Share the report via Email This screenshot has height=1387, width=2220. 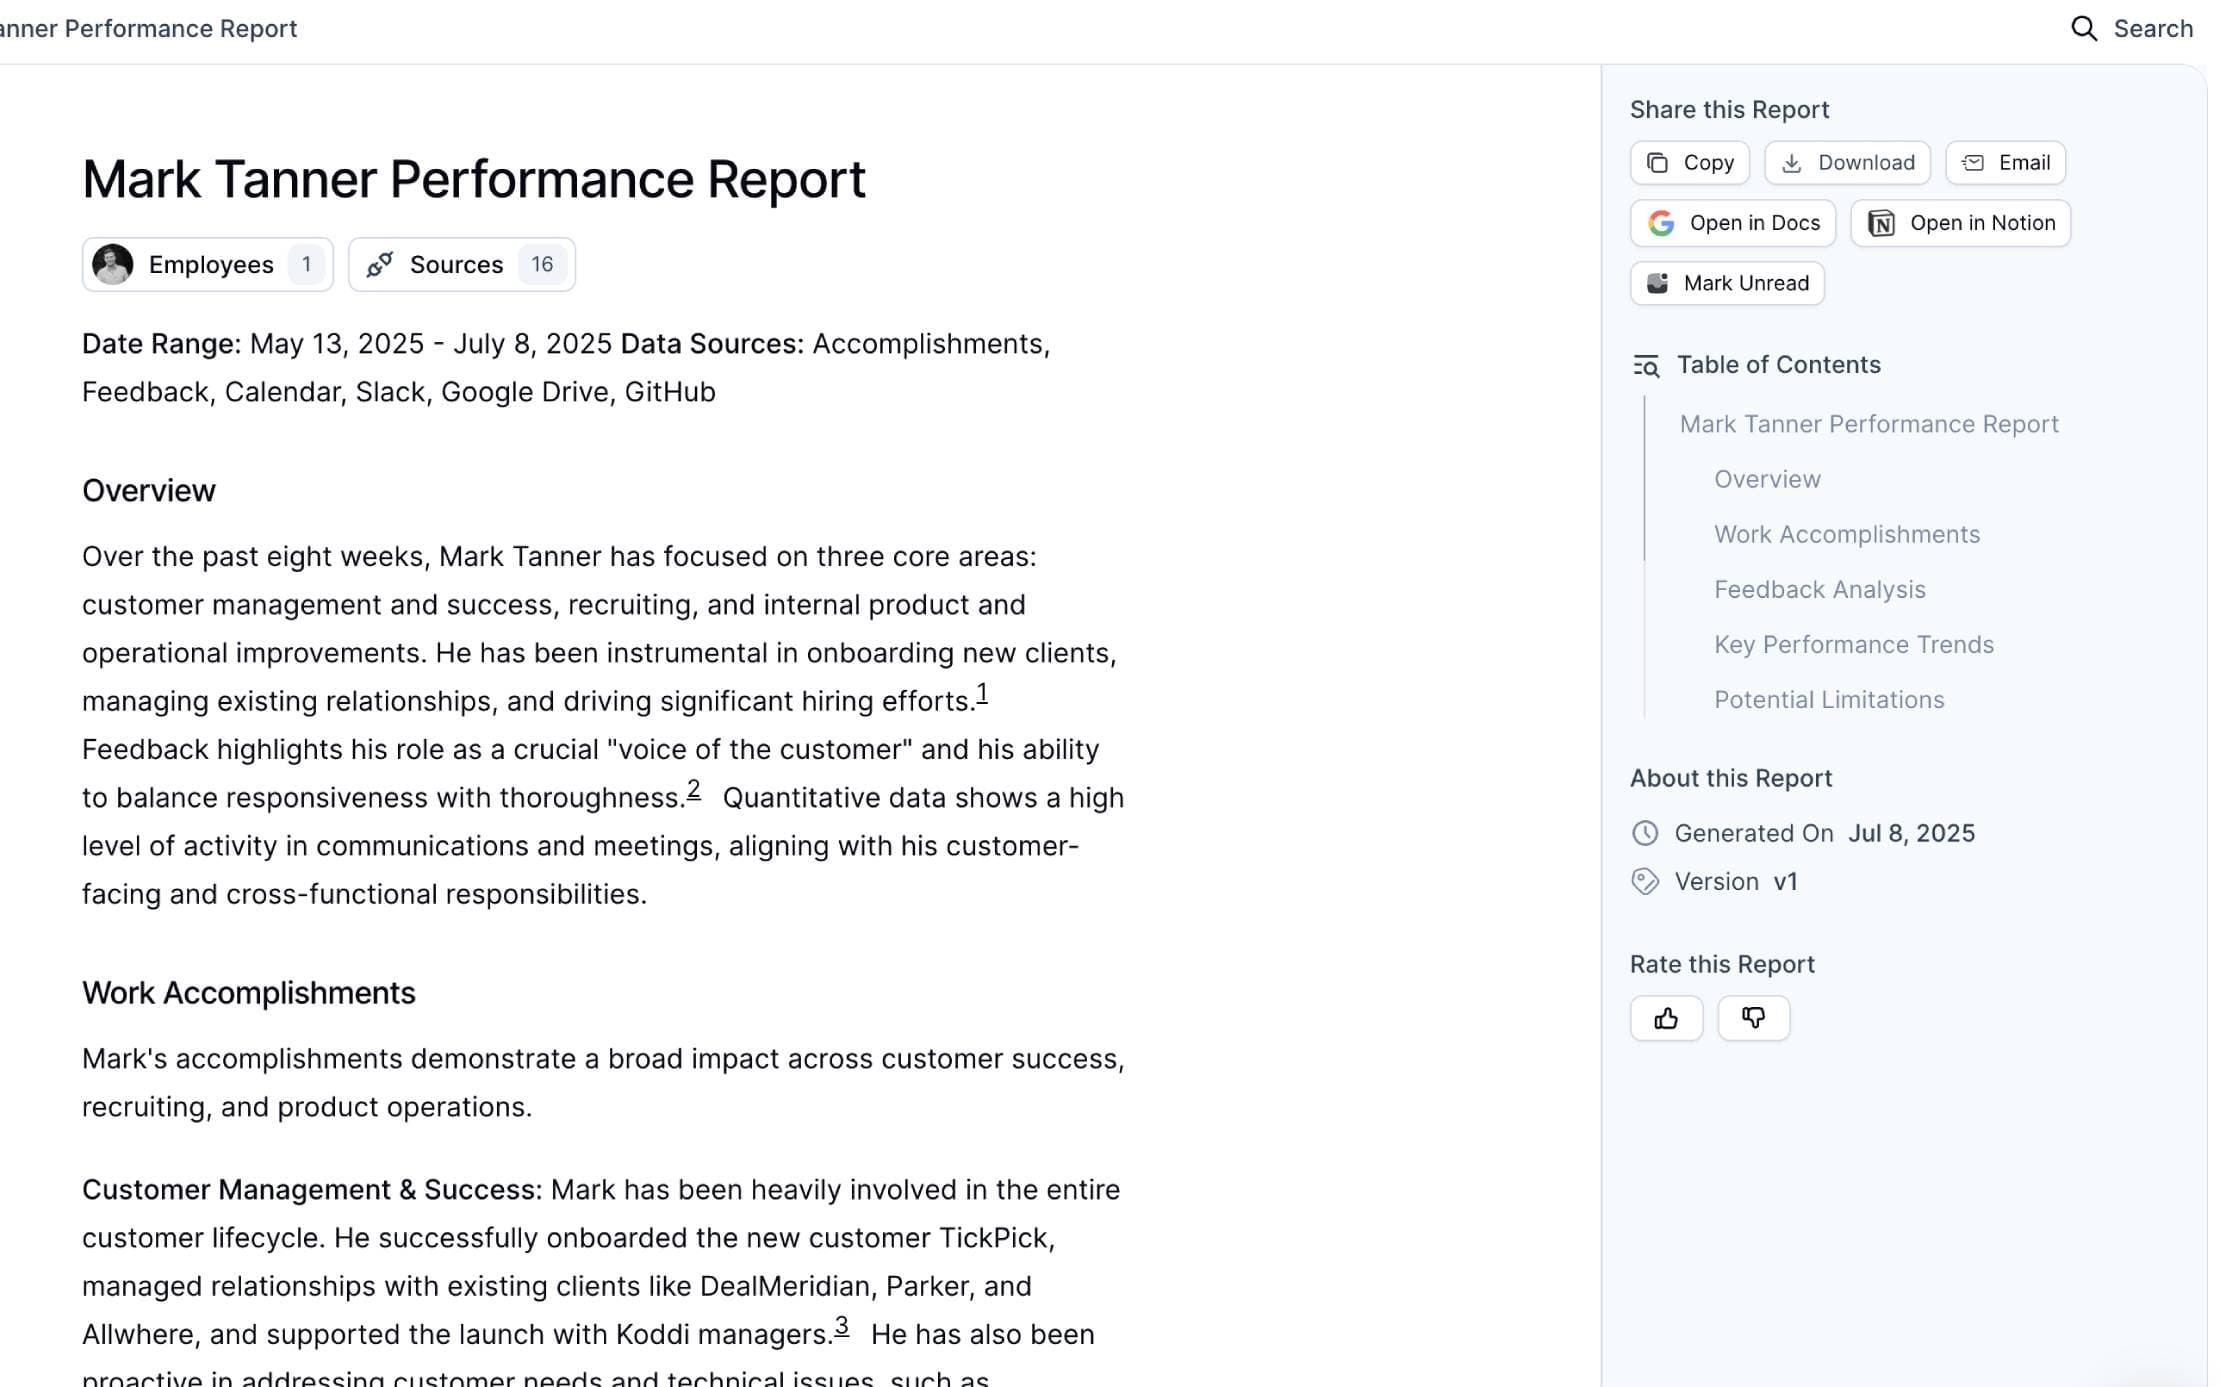pyautogui.click(x=2005, y=163)
